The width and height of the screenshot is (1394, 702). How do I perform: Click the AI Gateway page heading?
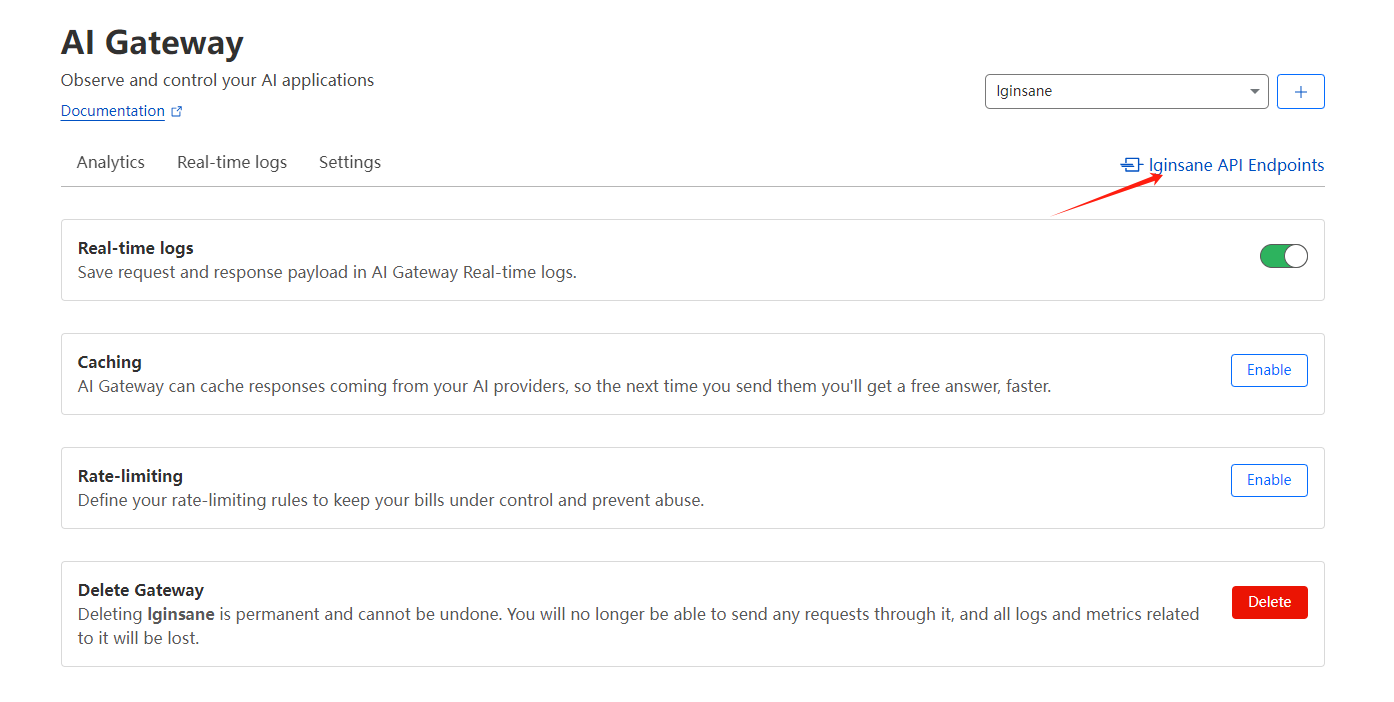[x=152, y=42]
